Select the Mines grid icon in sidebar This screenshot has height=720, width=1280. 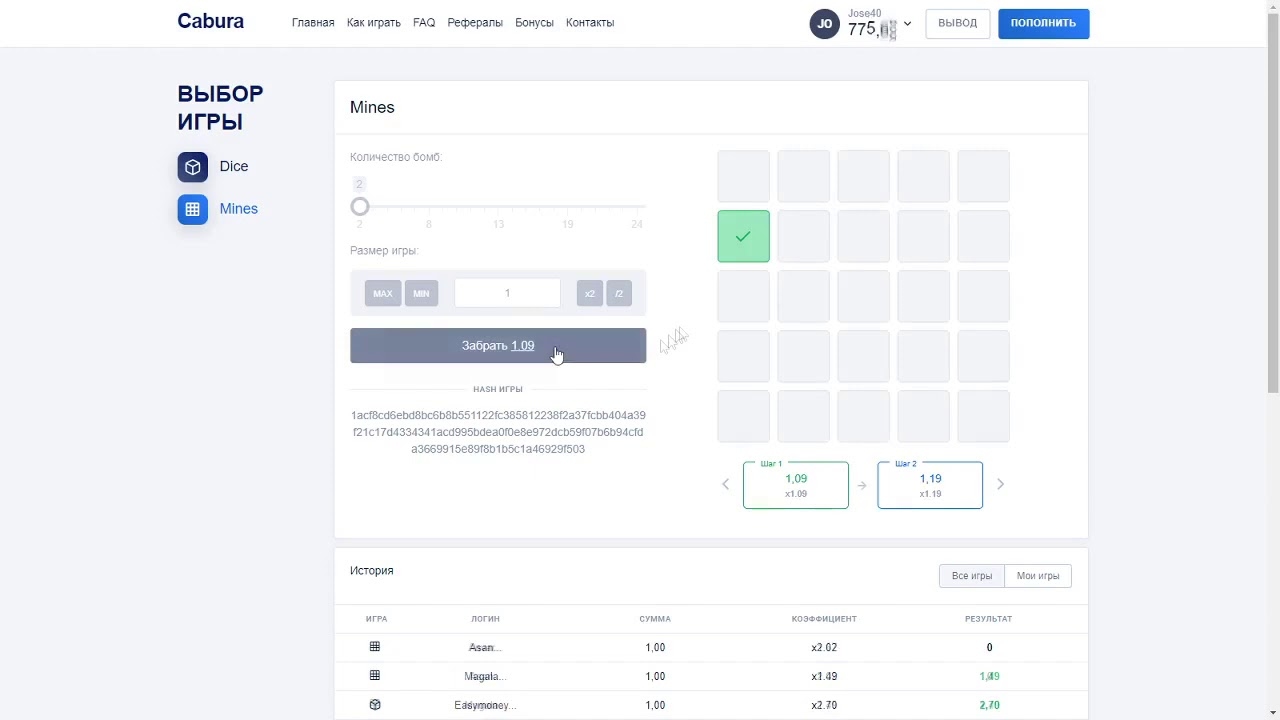click(193, 209)
